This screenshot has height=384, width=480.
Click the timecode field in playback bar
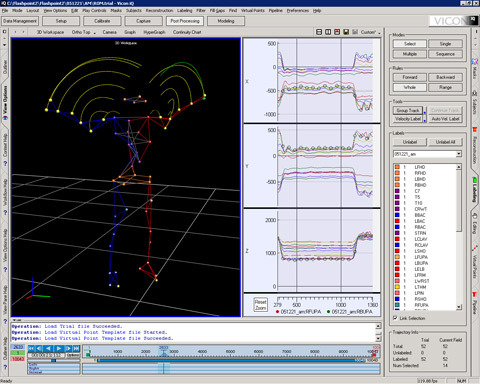pyautogui.click(x=46, y=355)
